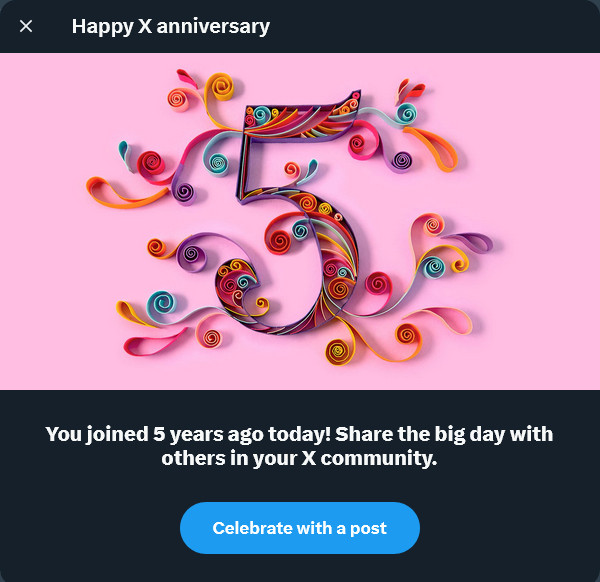
Task: Click the Celebrate with a post button
Action: [x=300, y=528]
